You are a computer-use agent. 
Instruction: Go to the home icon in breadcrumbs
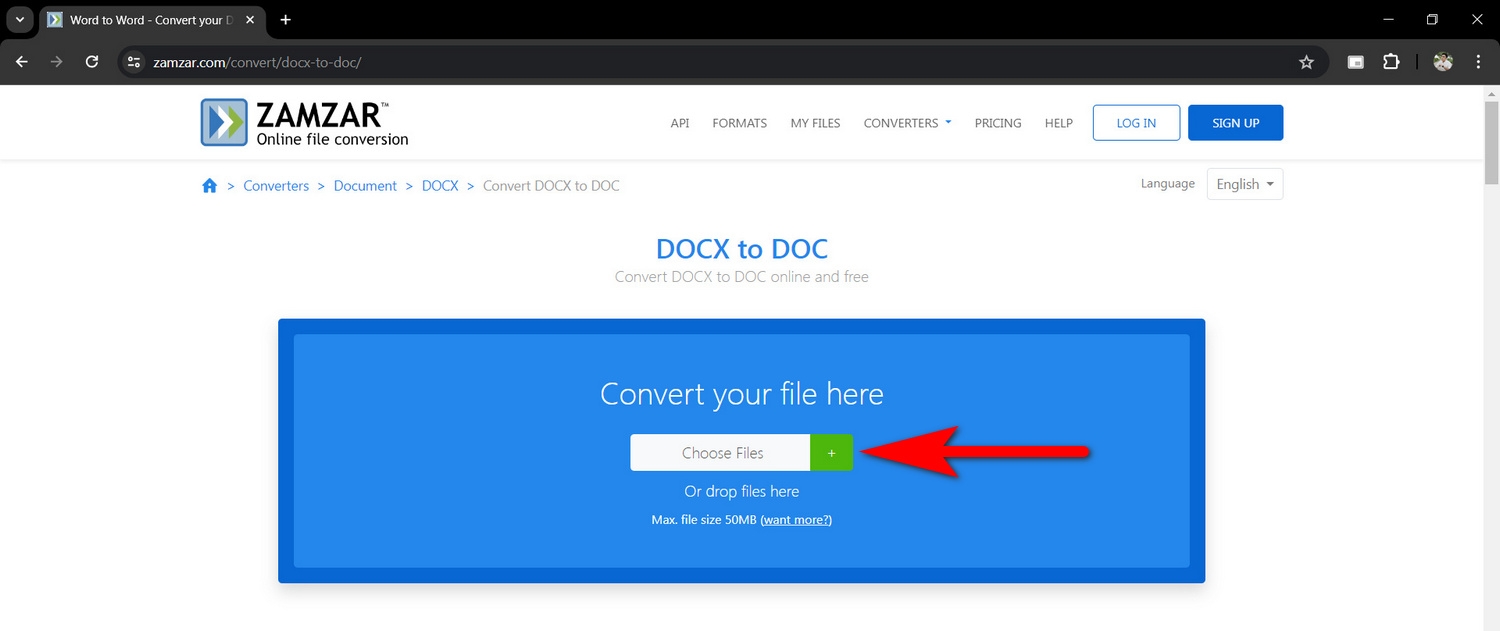point(209,185)
